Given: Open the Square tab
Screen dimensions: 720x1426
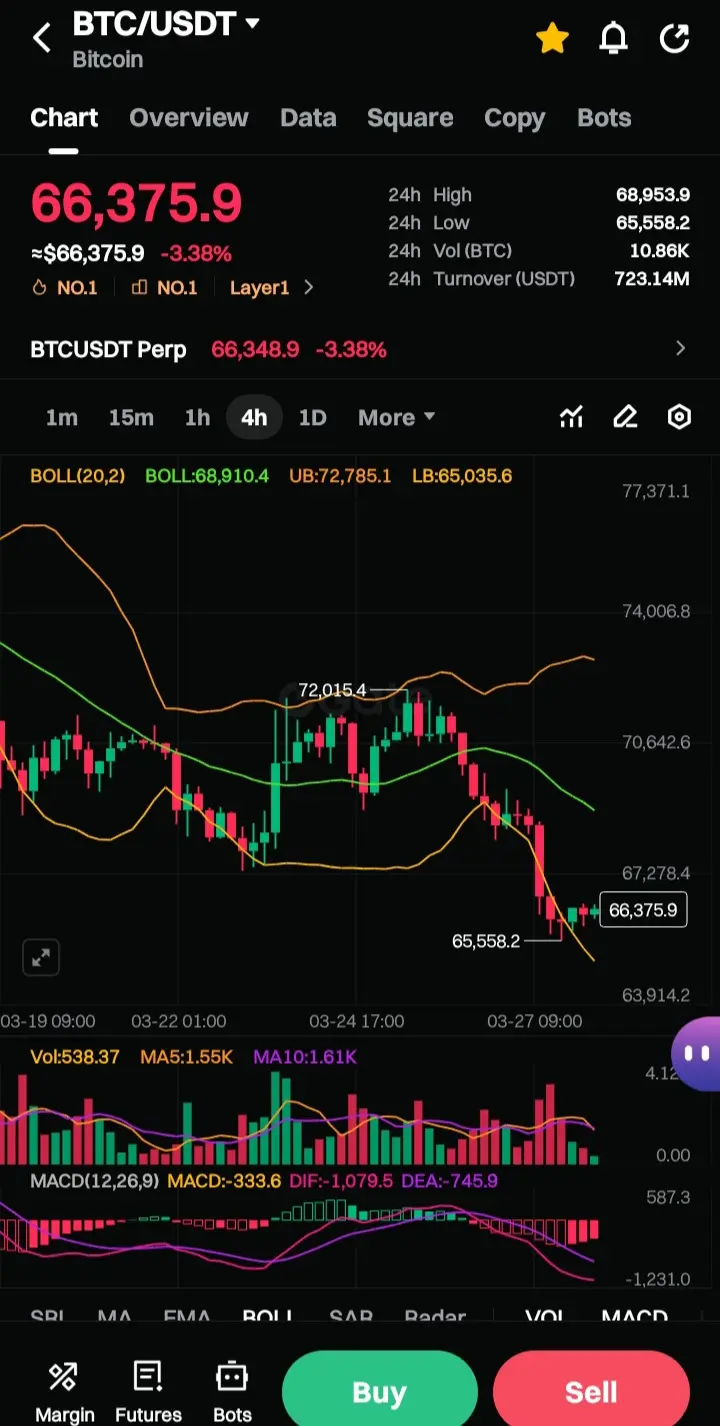Looking at the screenshot, I should coord(410,118).
